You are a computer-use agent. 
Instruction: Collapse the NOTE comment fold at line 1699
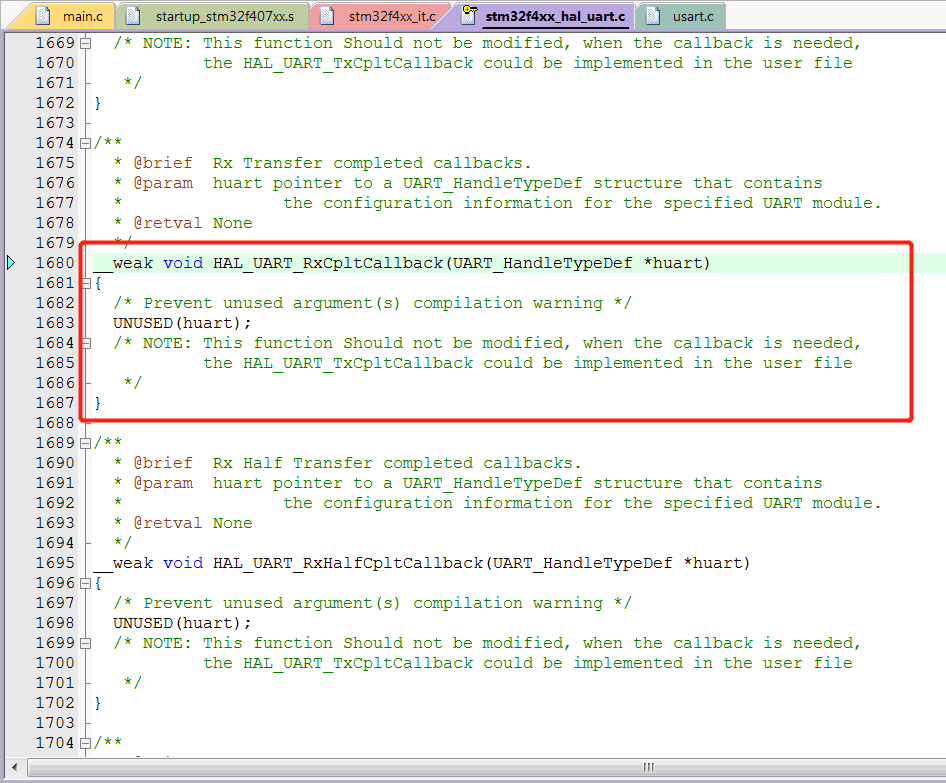(86, 644)
